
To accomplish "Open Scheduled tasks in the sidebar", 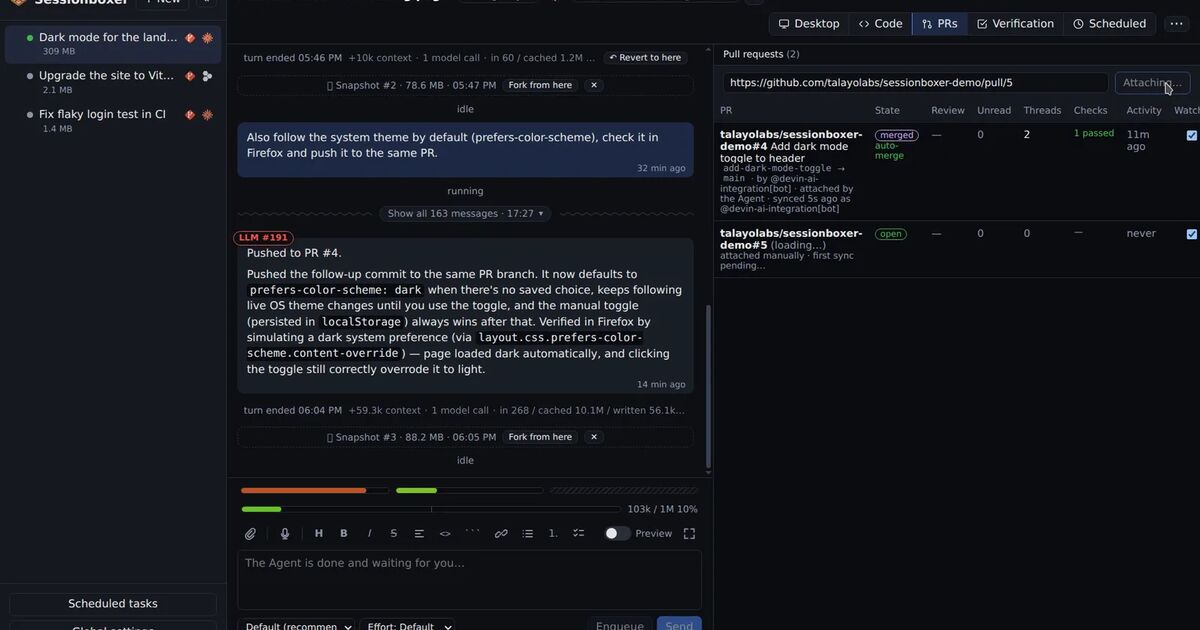I will [113, 604].
